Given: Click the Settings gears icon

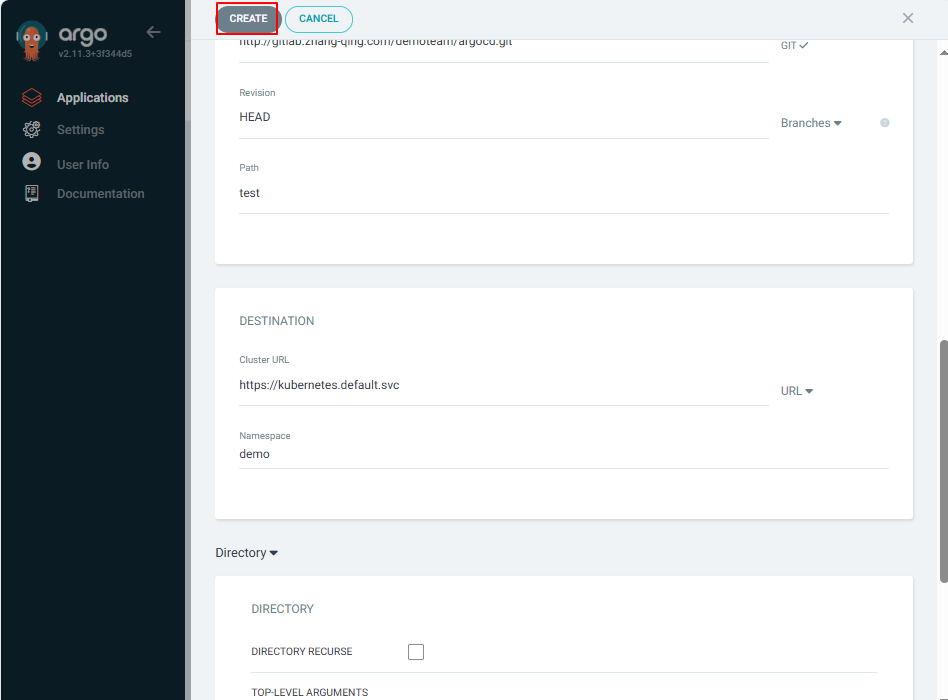Looking at the screenshot, I should pyautogui.click(x=31, y=129).
